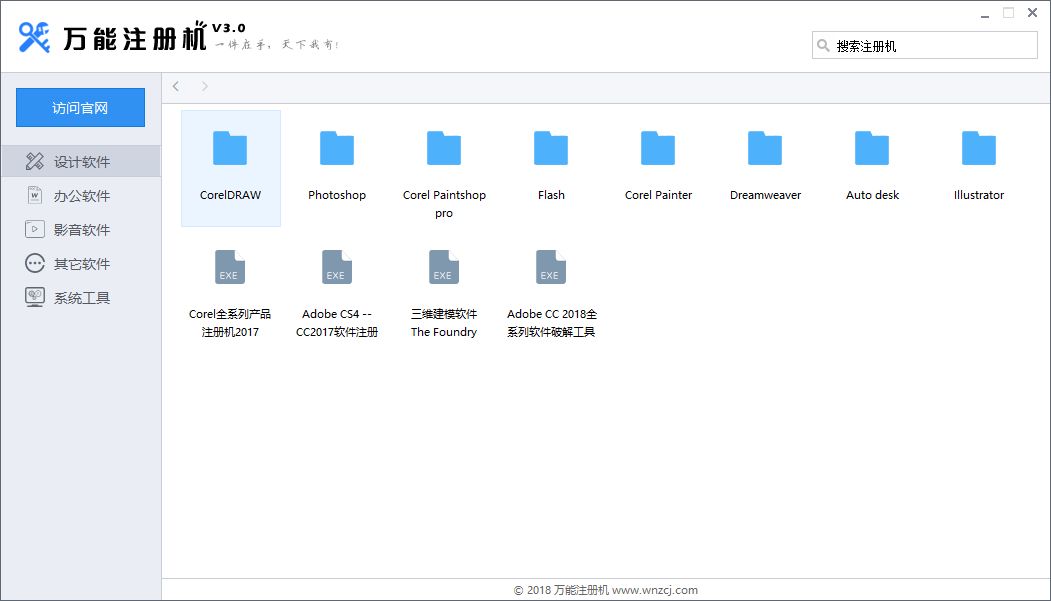Open the Illustrator folder icon

[x=979, y=148]
